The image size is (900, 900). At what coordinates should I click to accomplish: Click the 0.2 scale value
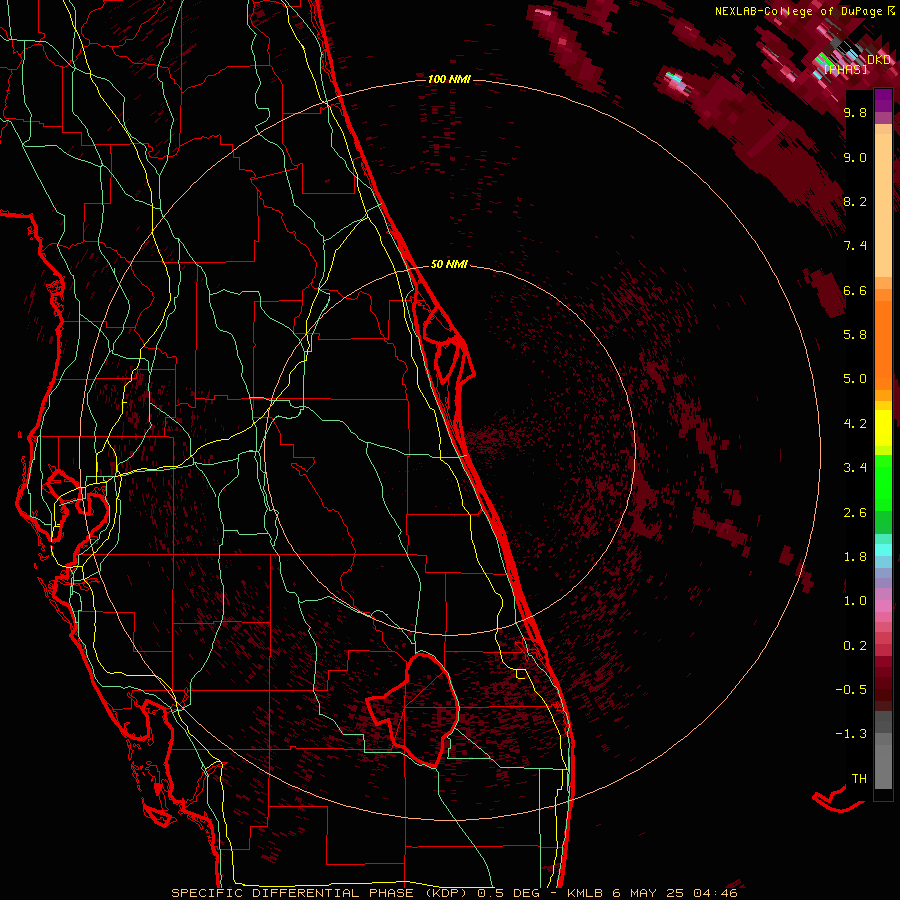855,646
